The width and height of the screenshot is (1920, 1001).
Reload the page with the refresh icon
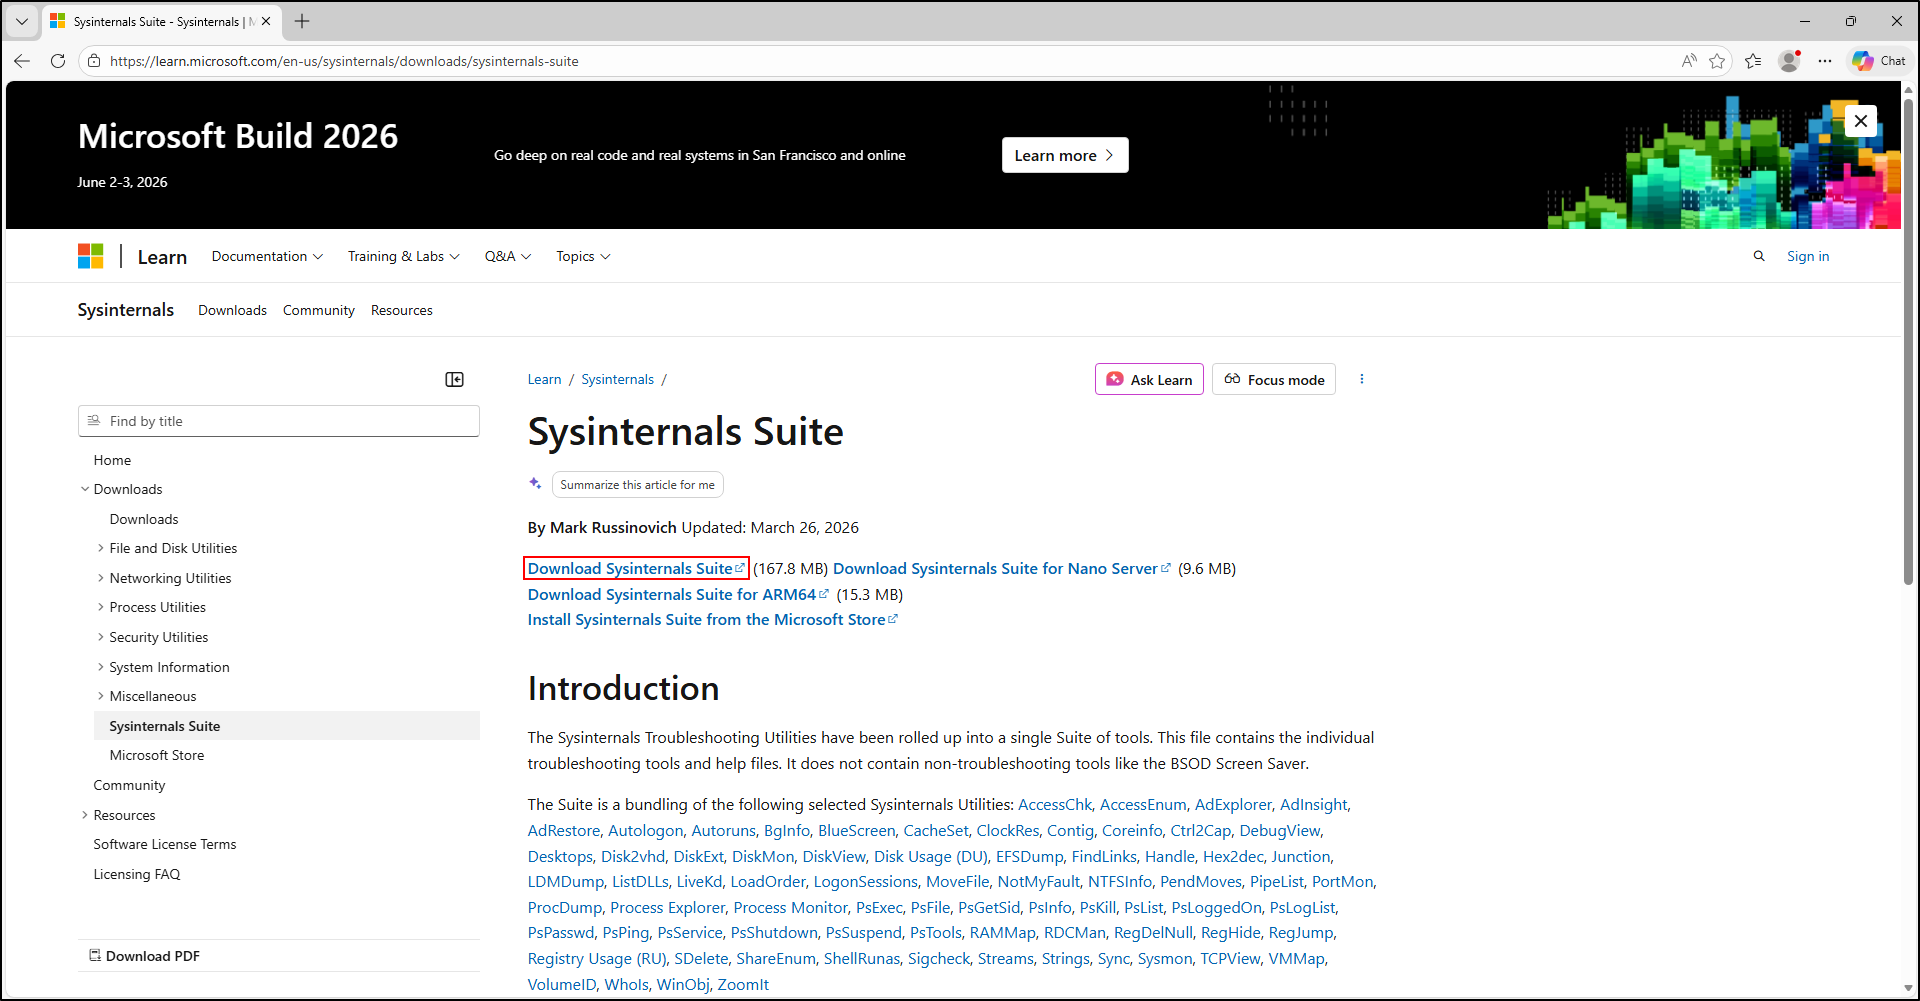(x=58, y=61)
